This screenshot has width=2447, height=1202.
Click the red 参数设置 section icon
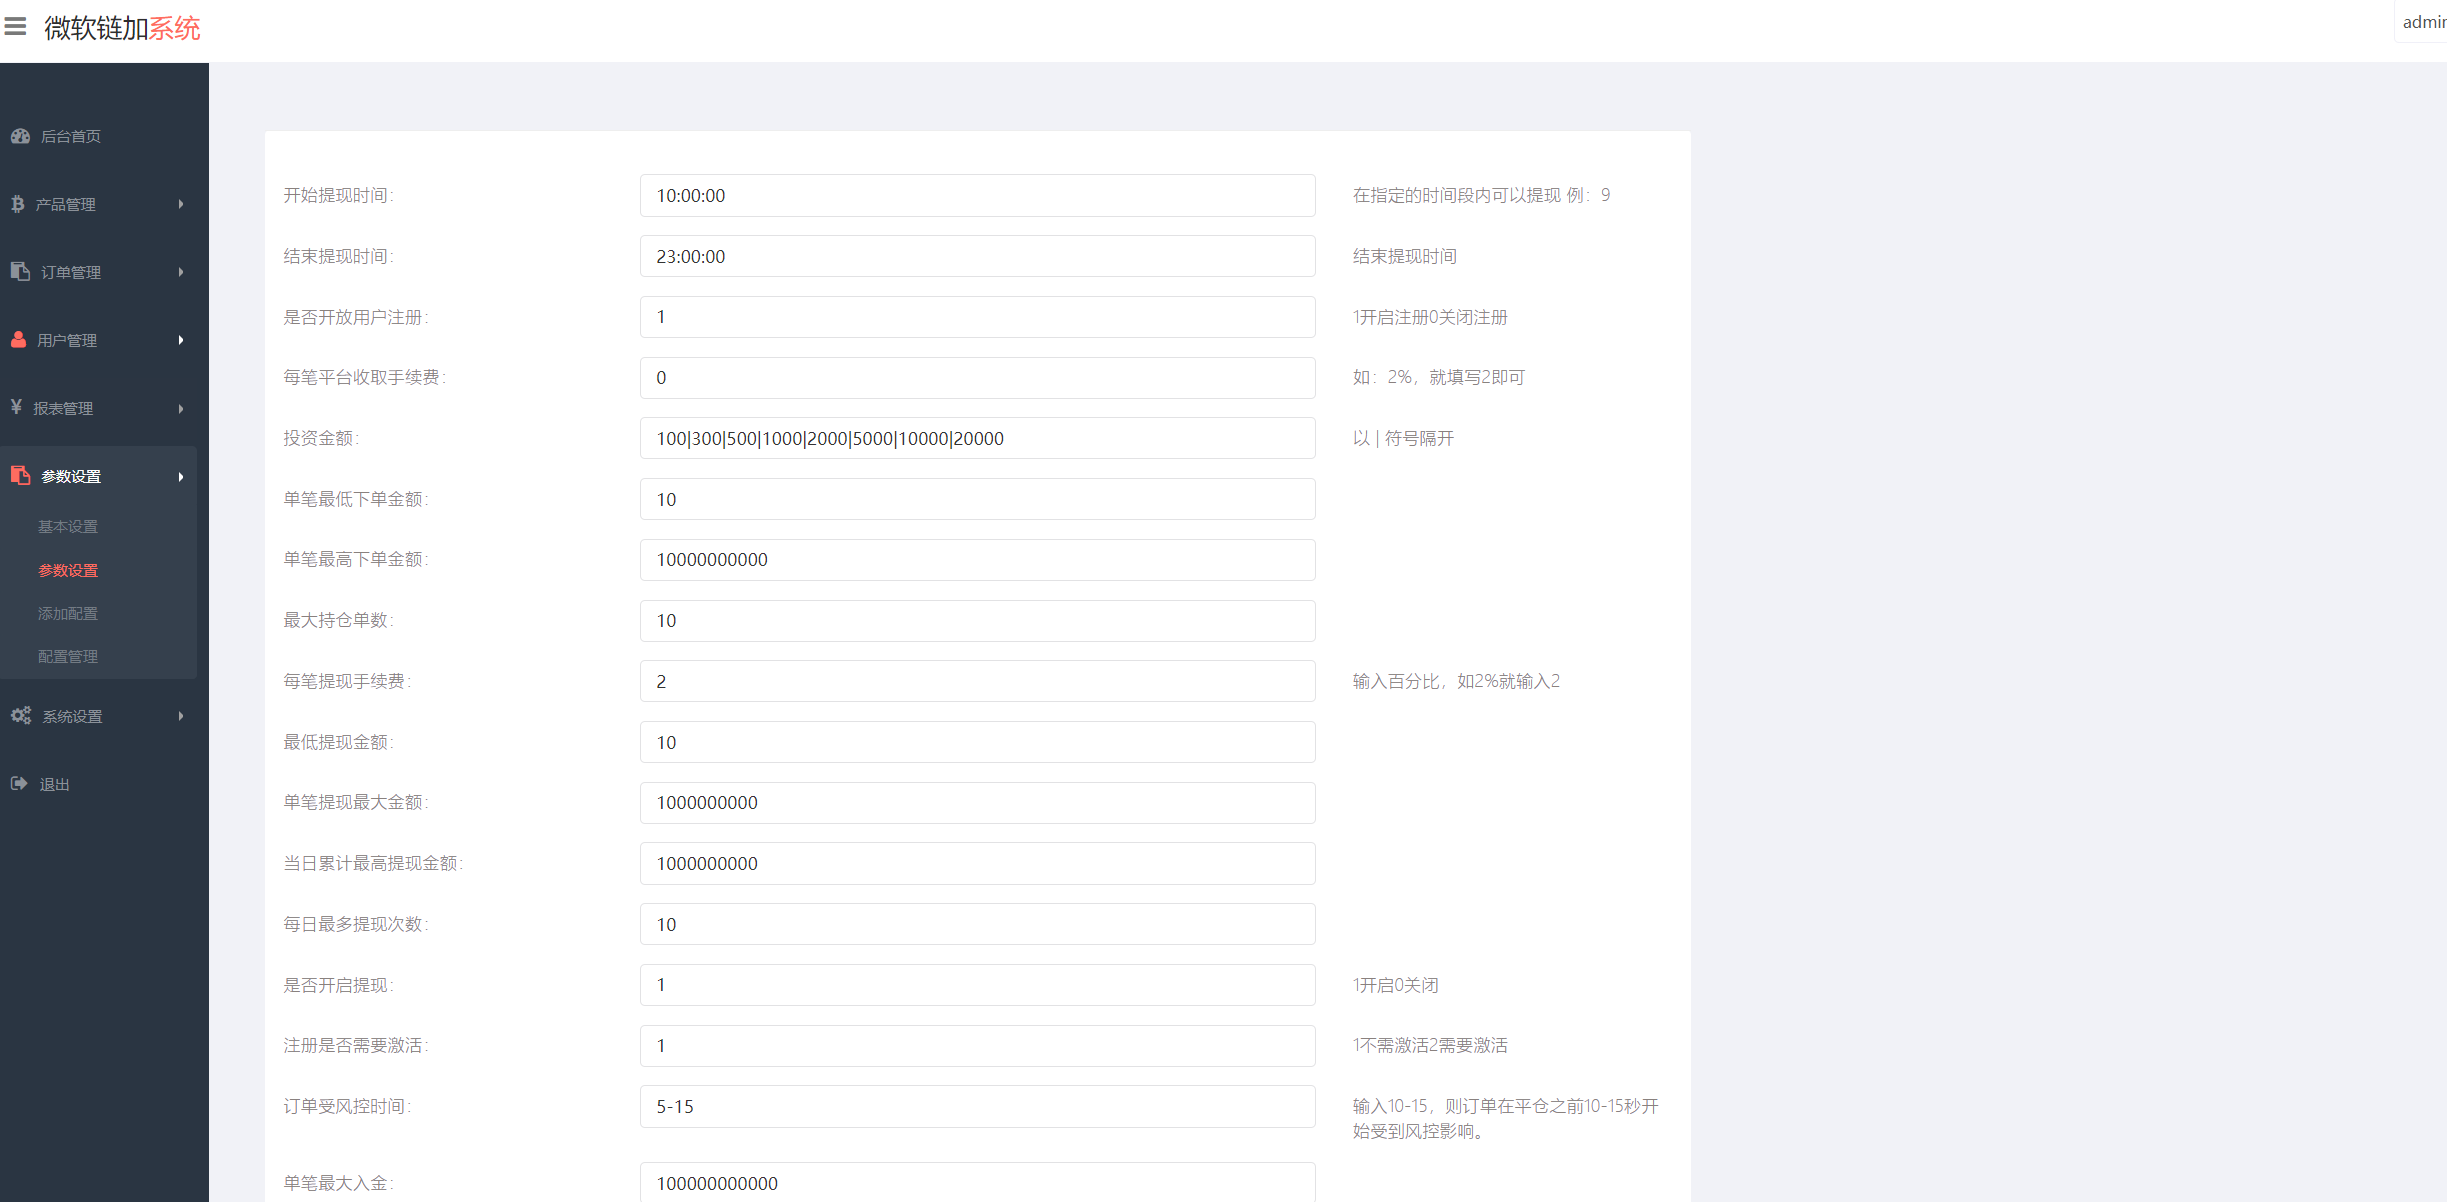[20, 476]
